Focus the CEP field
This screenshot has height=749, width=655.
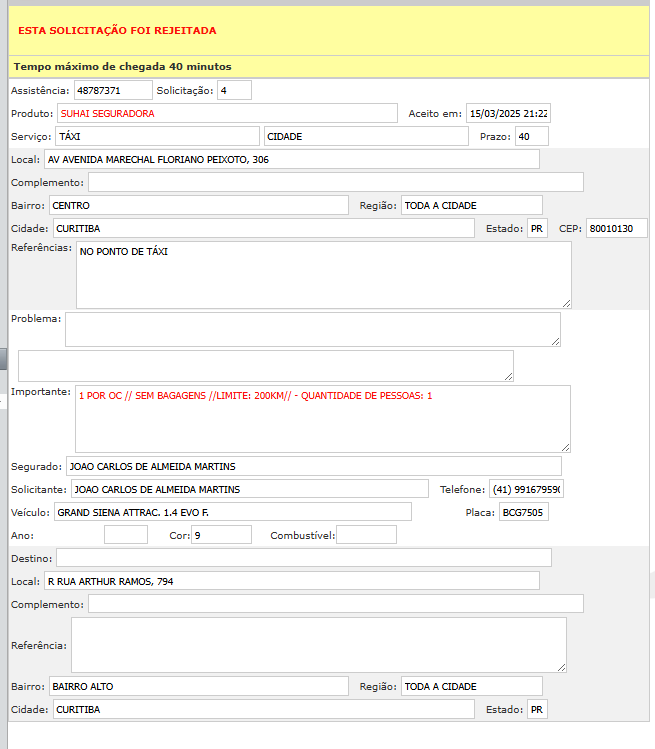coord(616,228)
